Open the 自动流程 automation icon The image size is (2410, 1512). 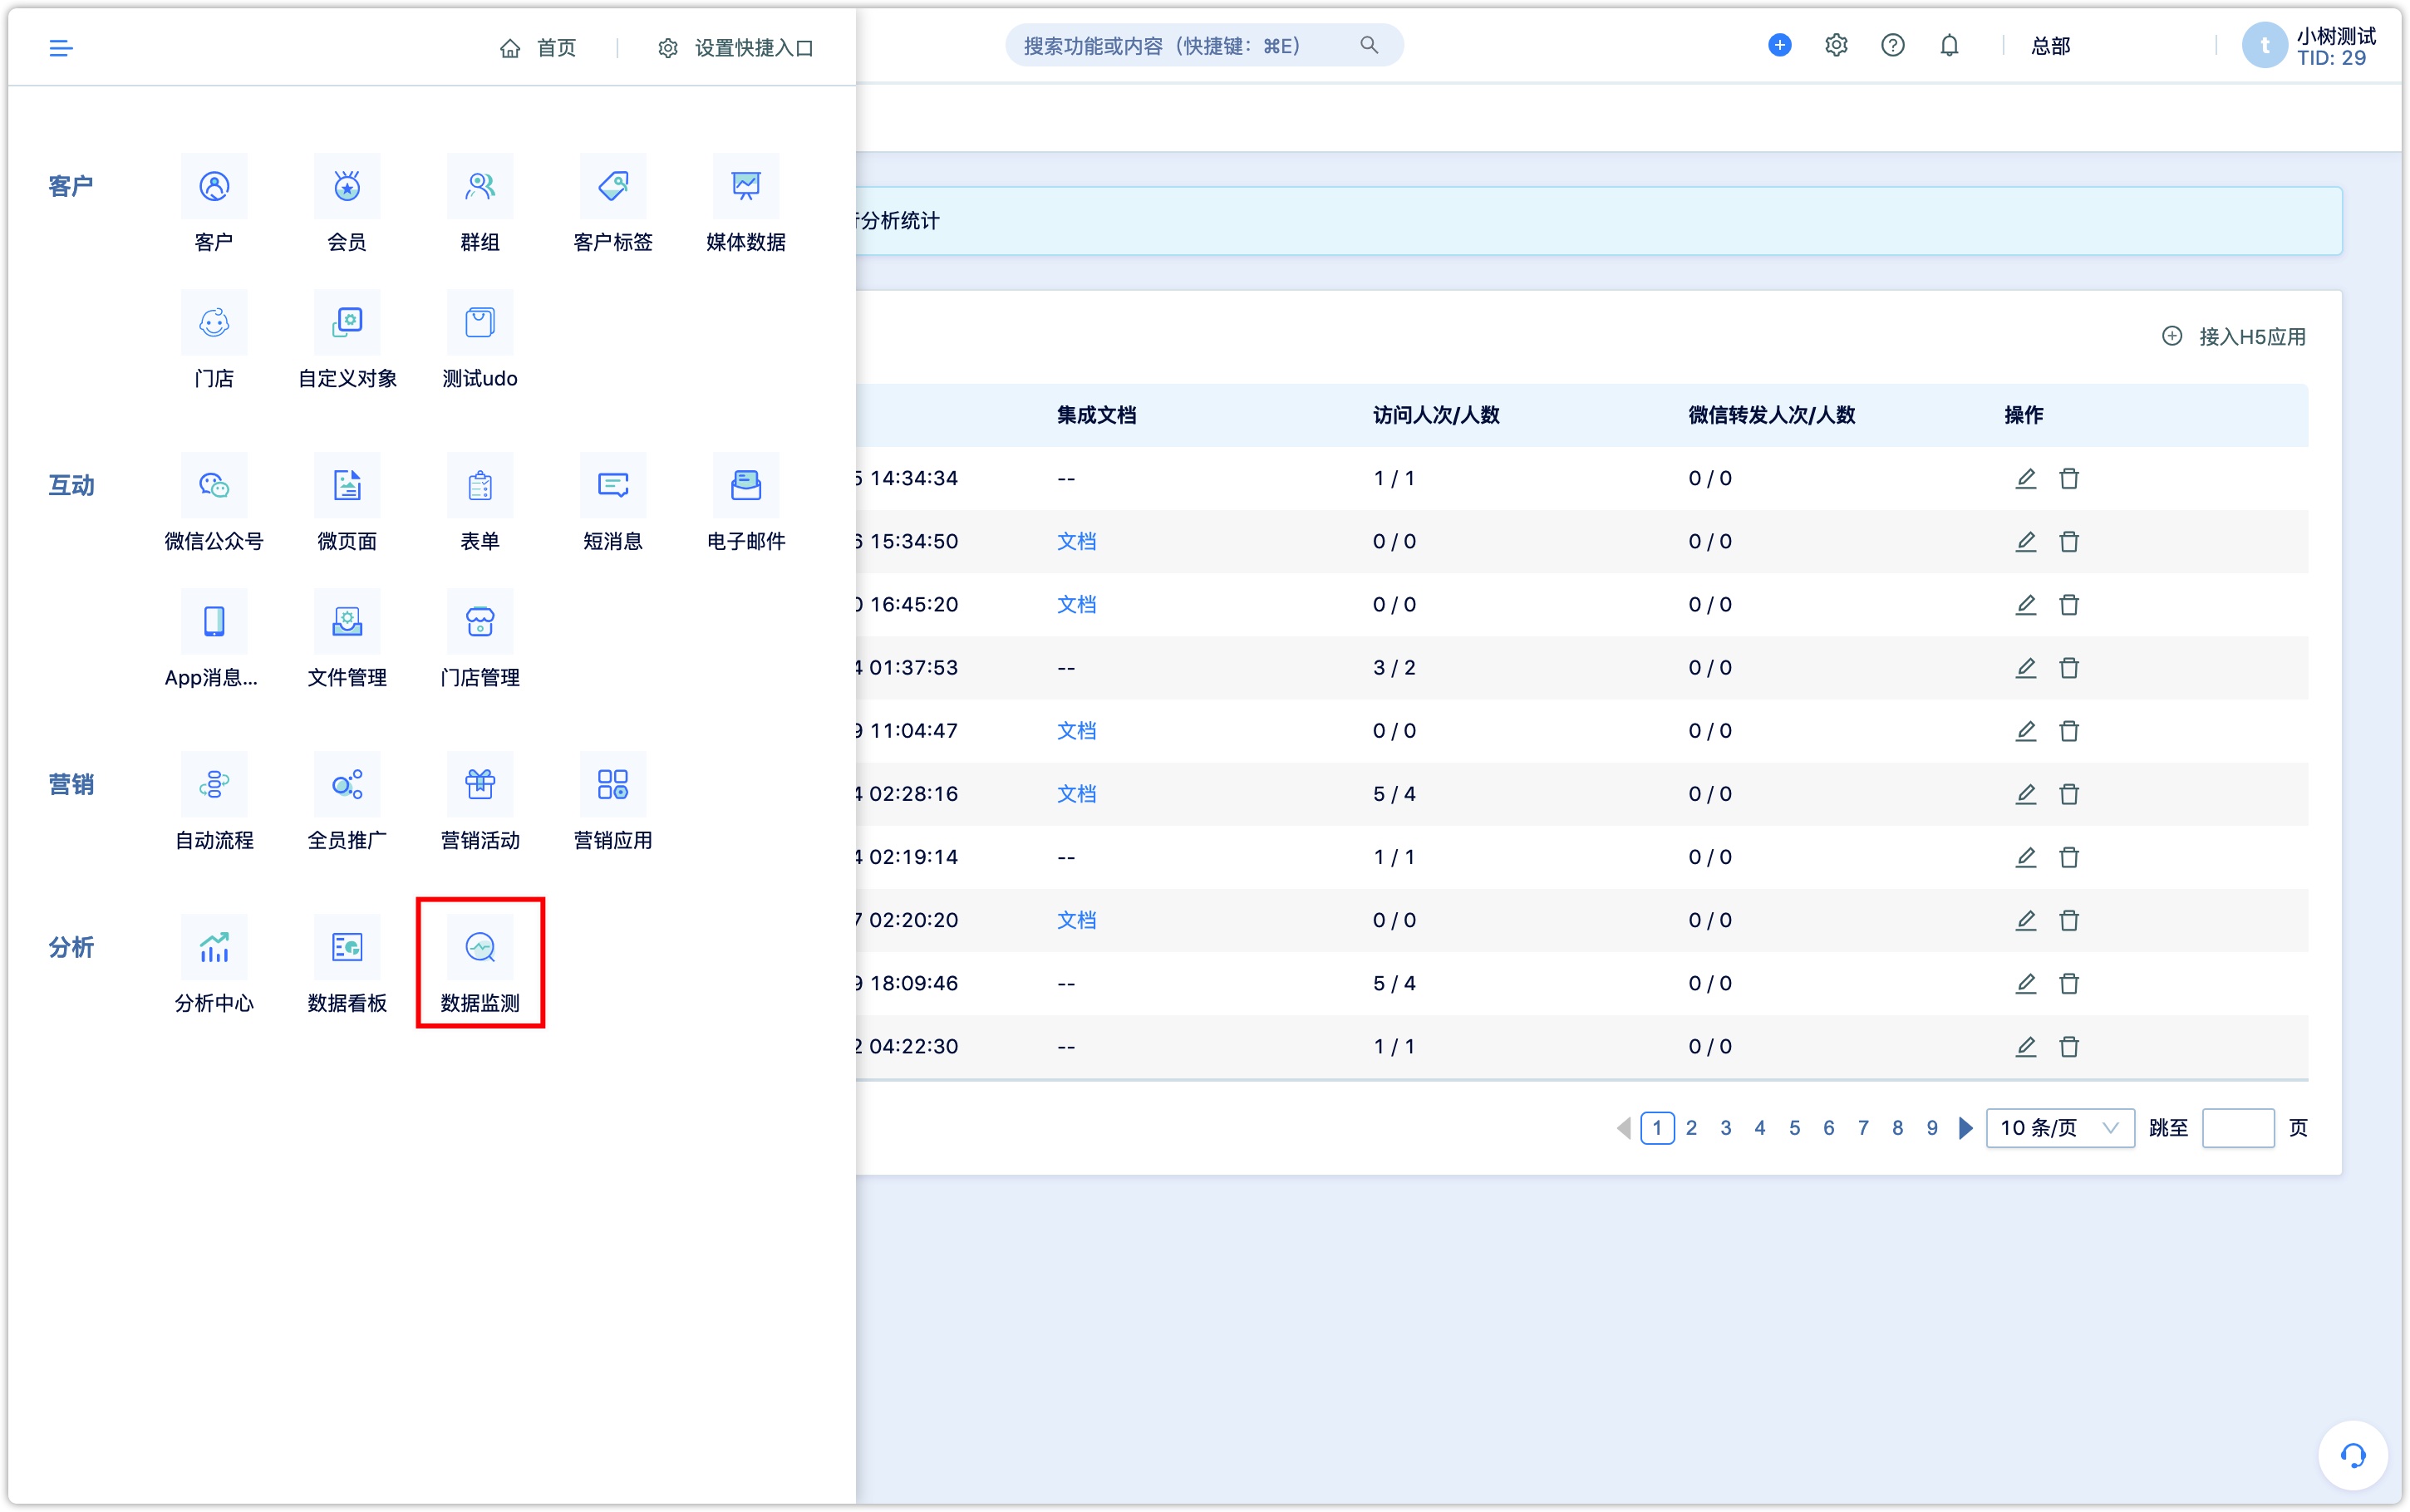tap(214, 784)
